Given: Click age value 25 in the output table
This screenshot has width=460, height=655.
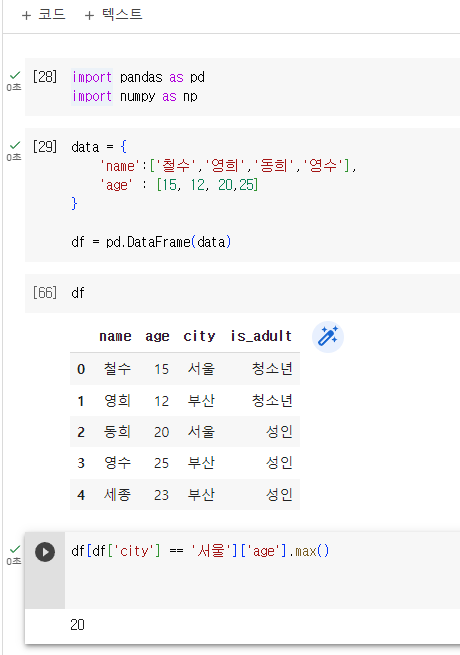Looking at the screenshot, I should pos(161,463).
